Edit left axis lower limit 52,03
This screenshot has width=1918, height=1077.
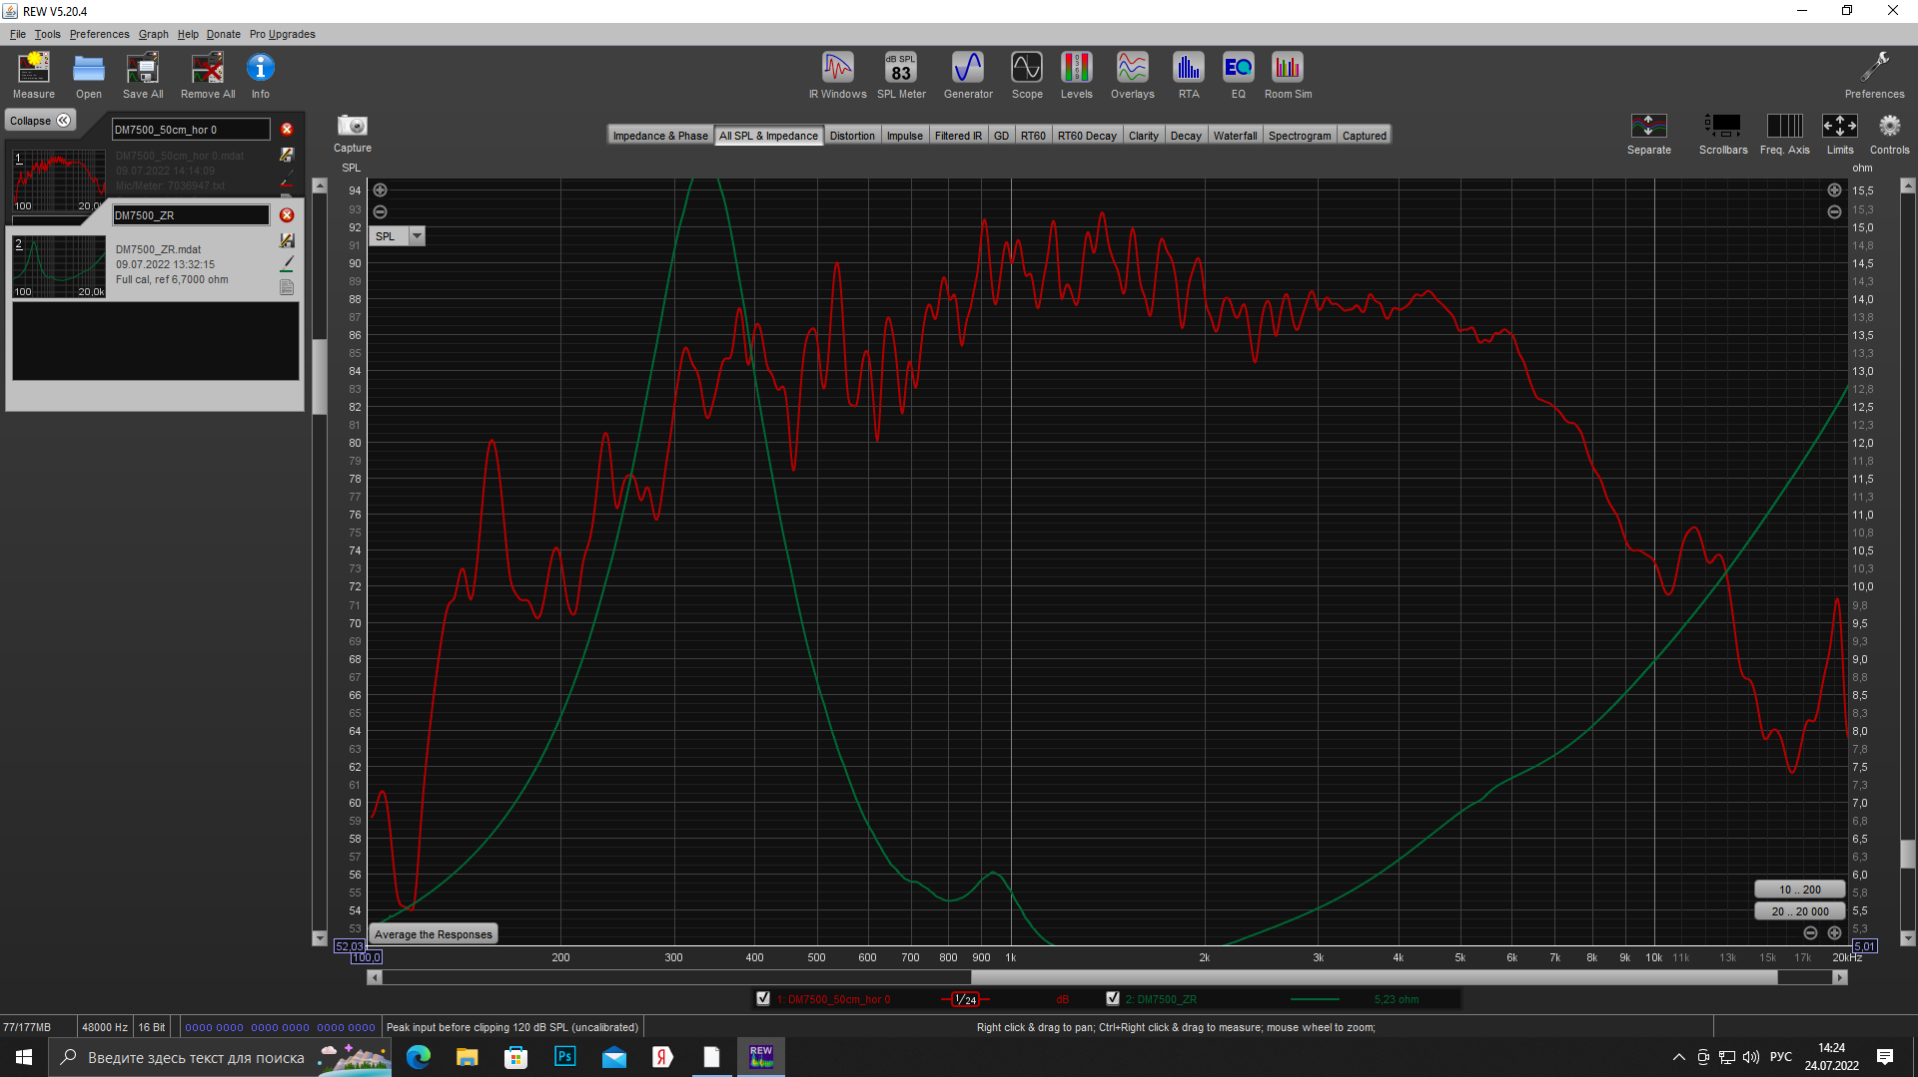(x=349, y=946)
